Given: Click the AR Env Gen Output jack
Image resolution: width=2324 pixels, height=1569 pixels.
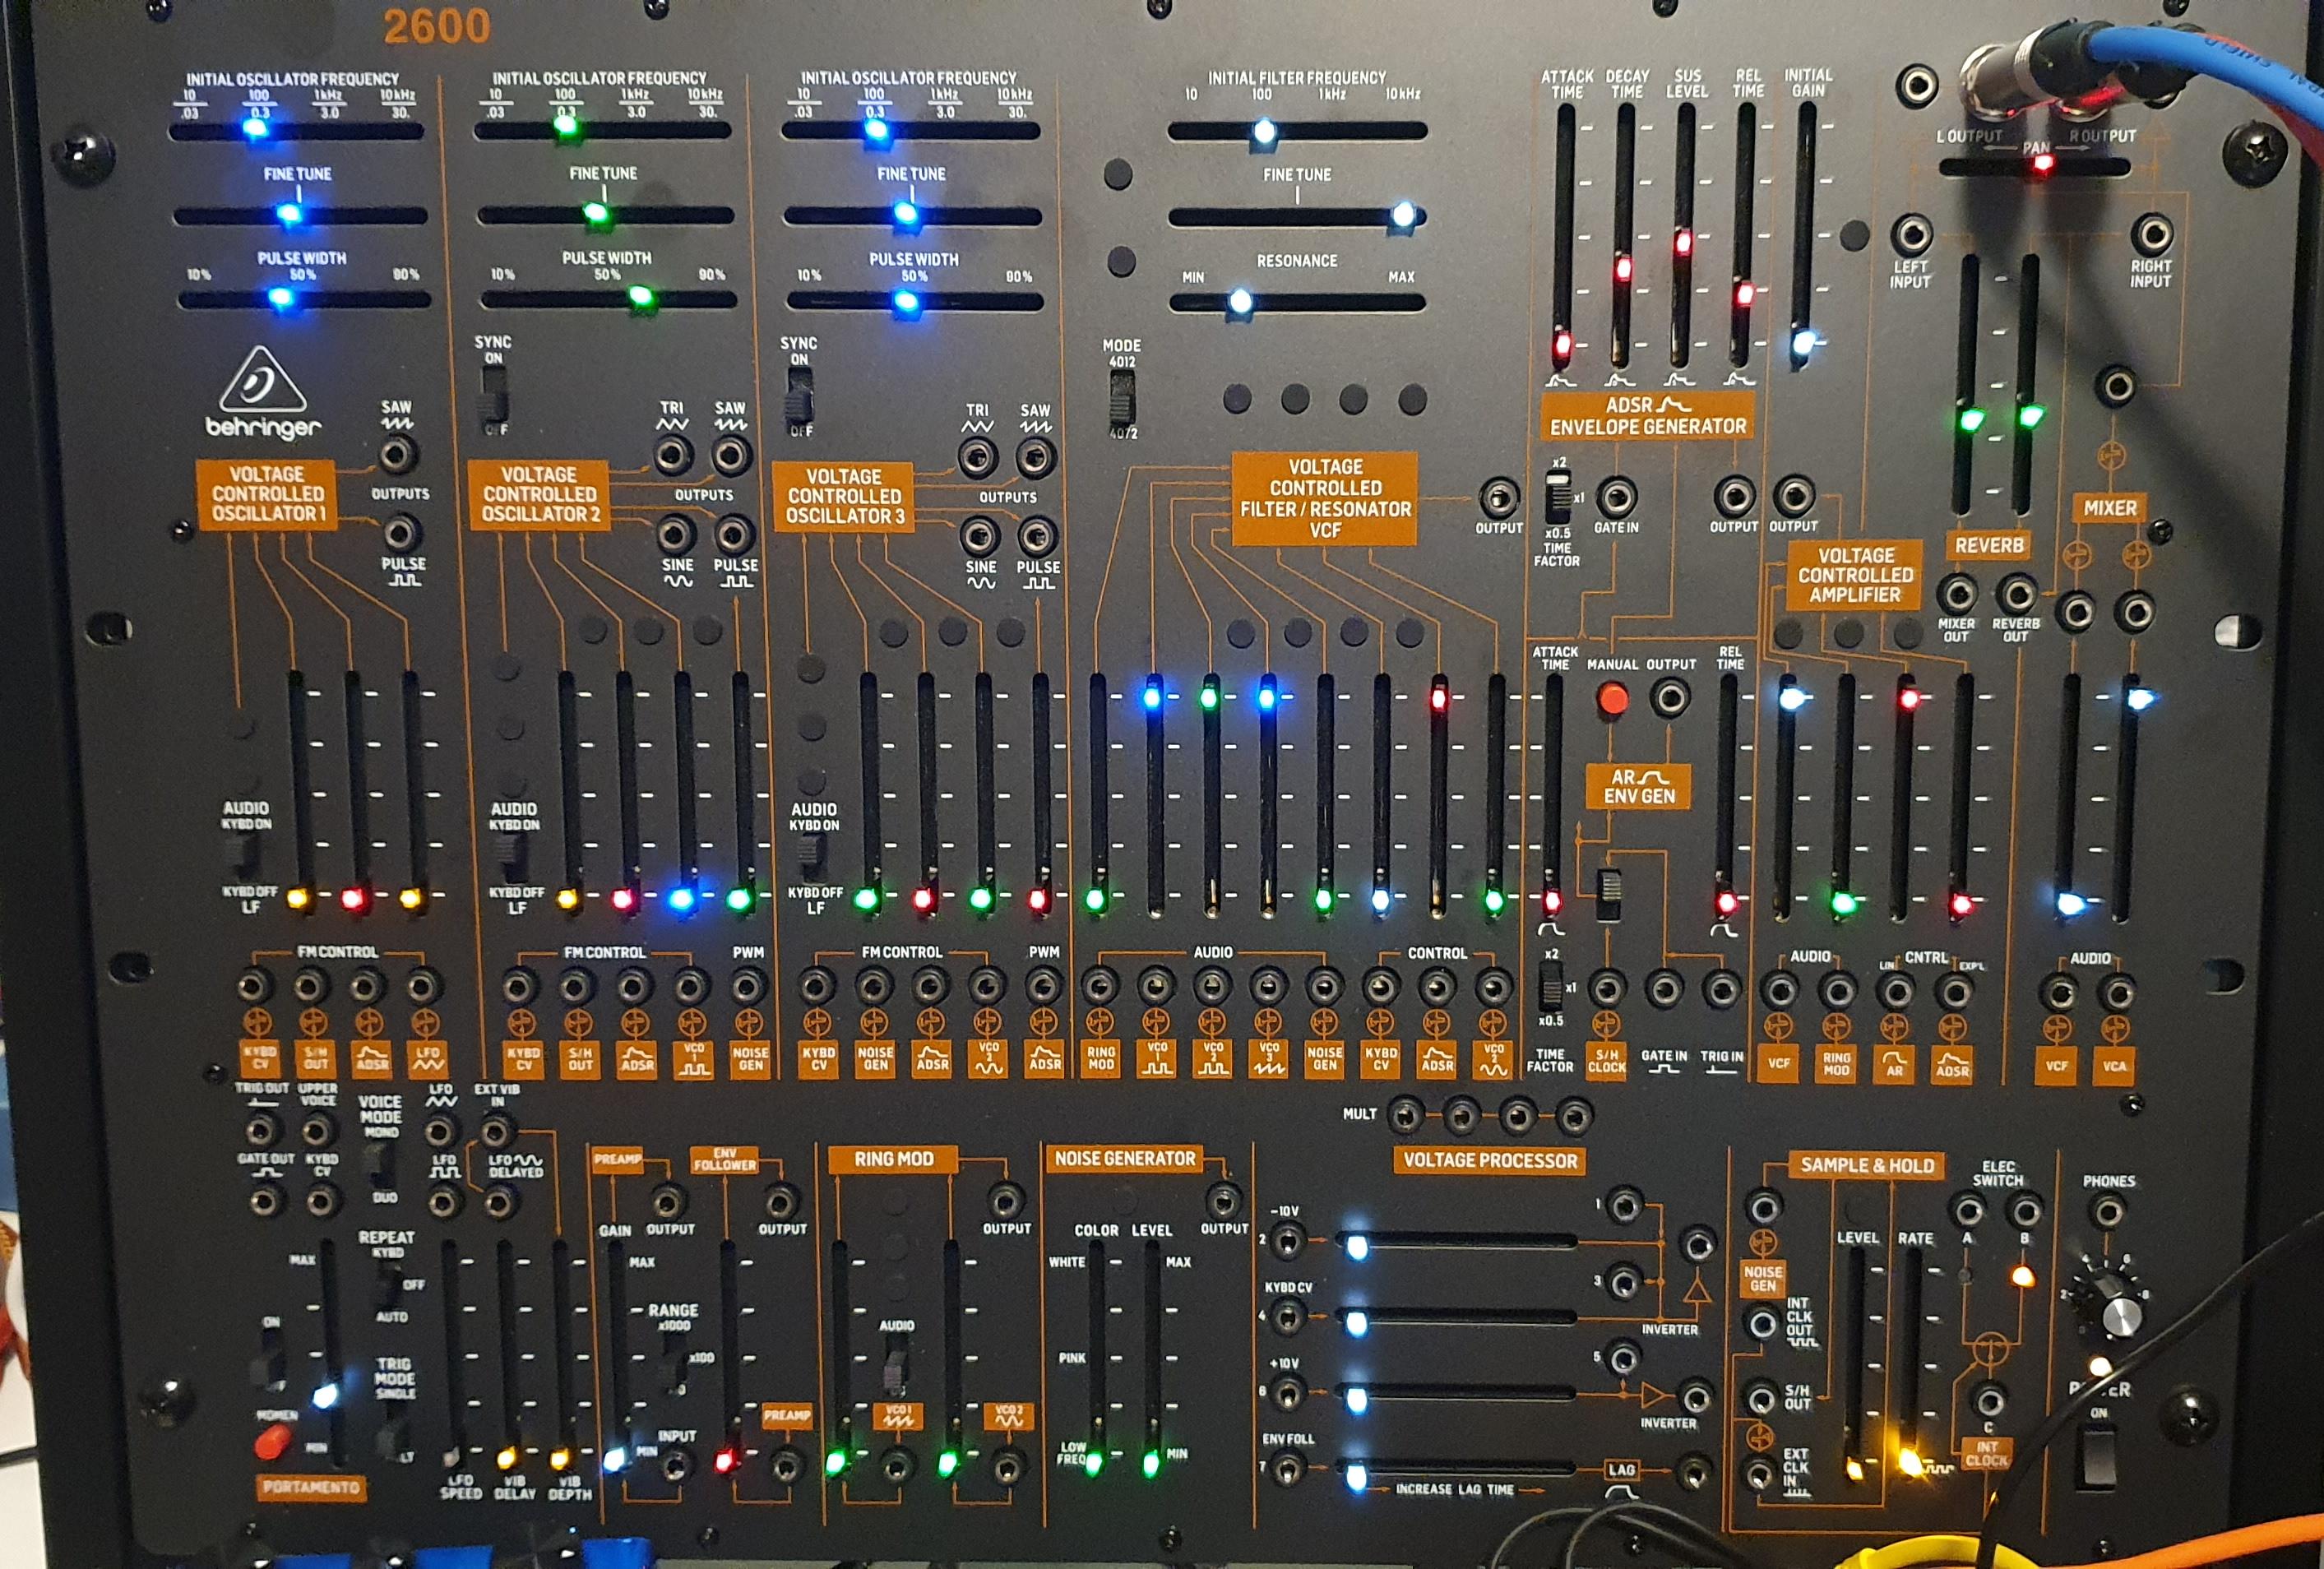Looking at the screenshot, I should (x=1670, y=697).
